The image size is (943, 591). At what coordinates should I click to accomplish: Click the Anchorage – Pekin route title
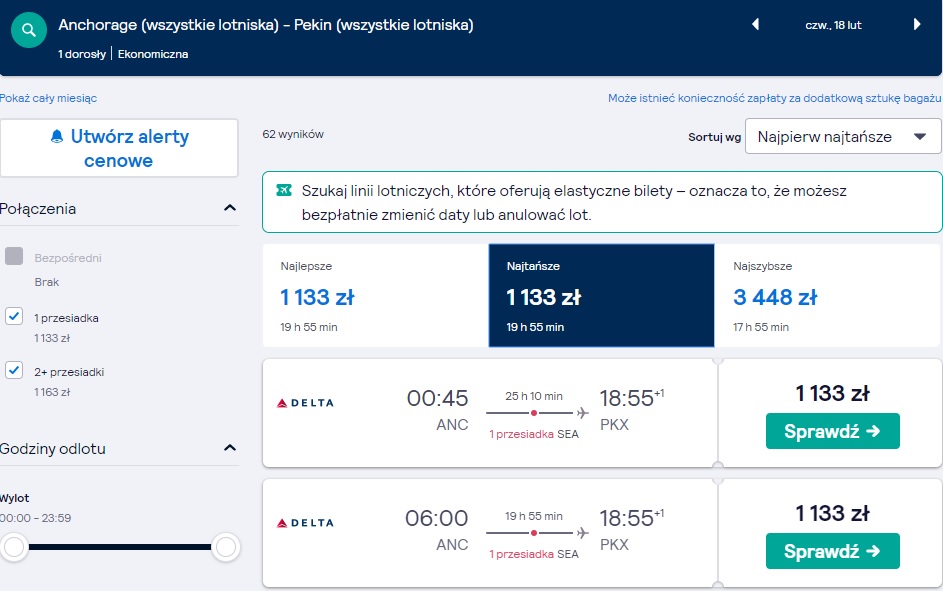pos(266,25)
